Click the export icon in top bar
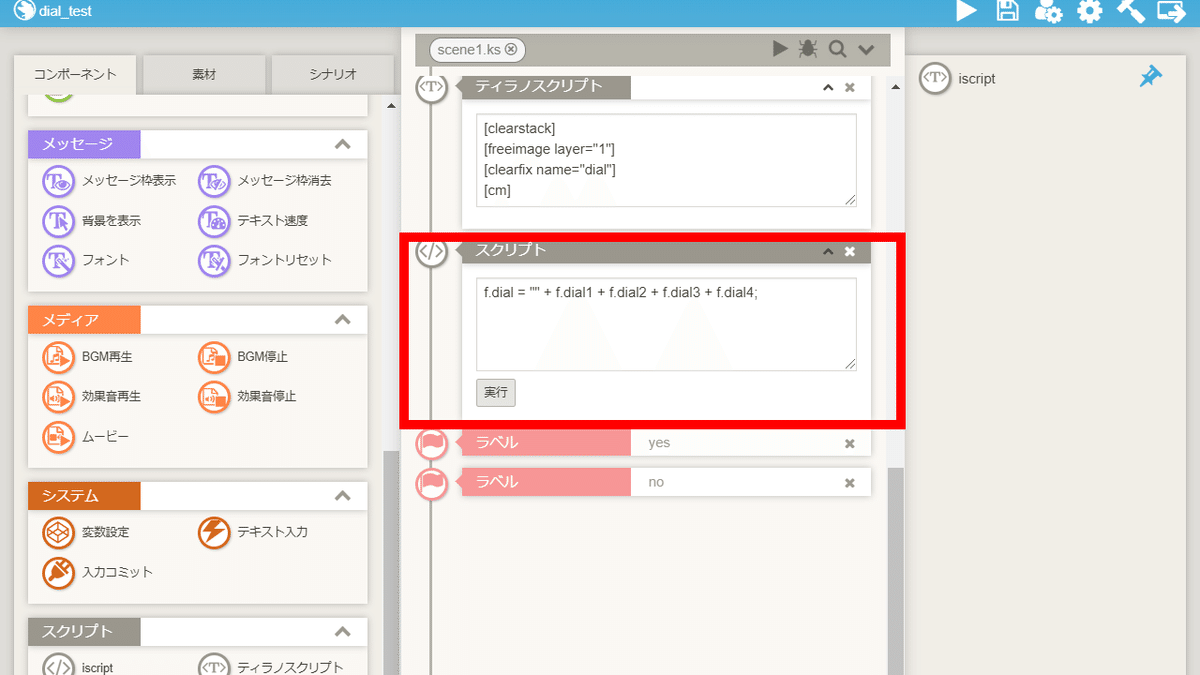 click(1171, 11)
